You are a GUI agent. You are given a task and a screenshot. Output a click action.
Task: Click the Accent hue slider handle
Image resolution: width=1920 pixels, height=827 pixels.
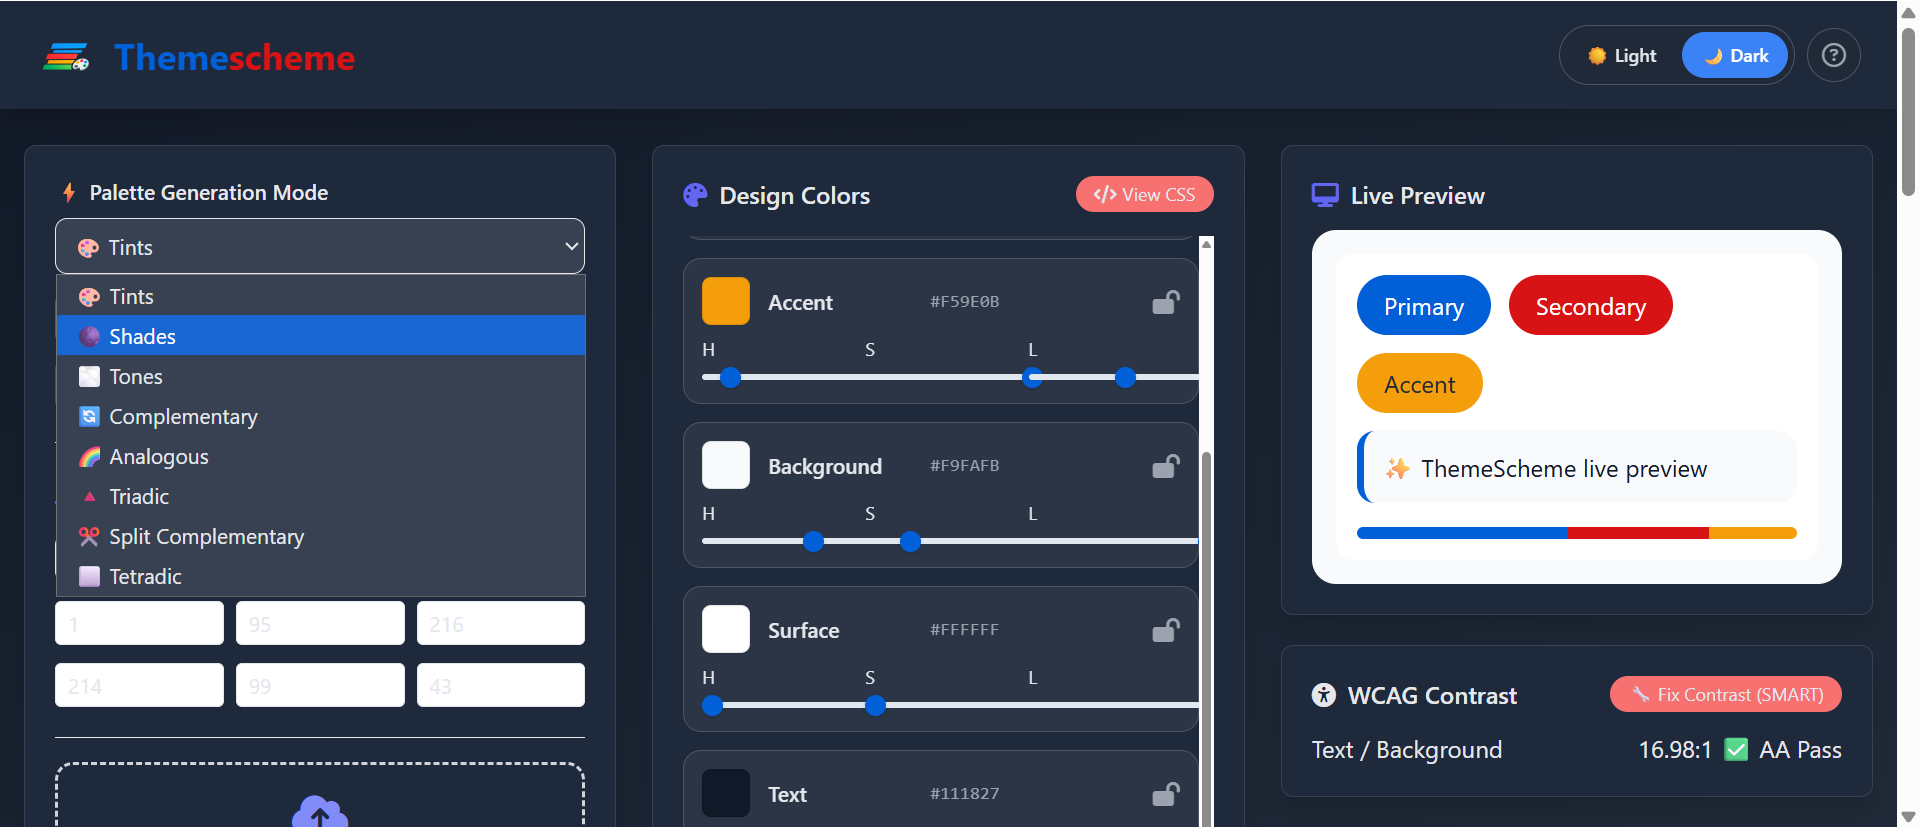(x=731, y=377)
